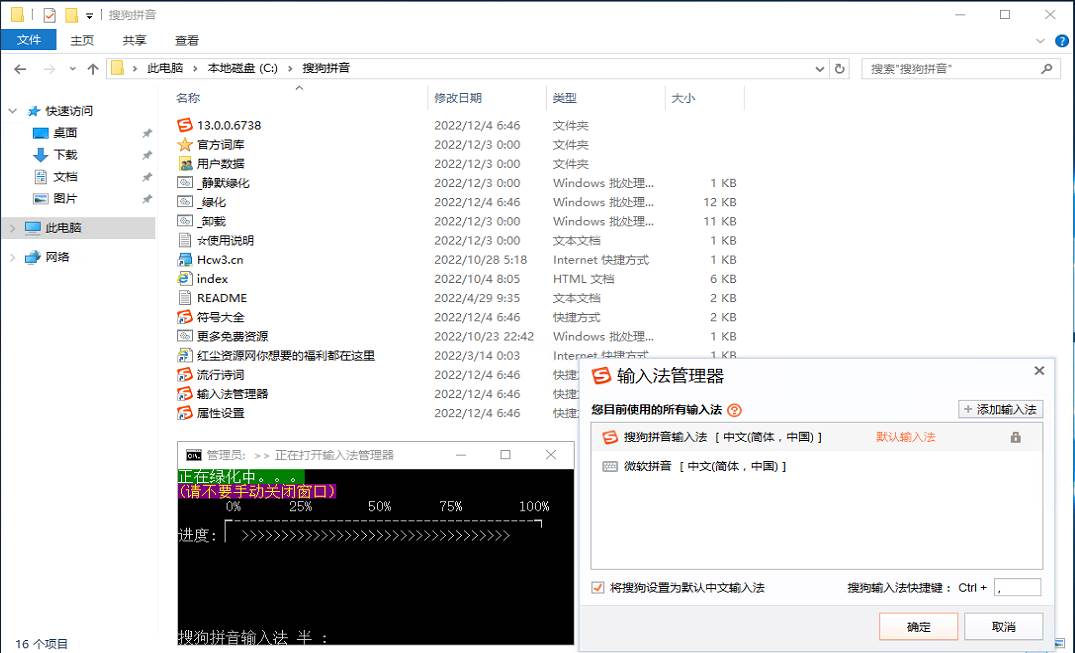Click the new folder icon in quick access toolbar
1075x653 pixels.
pos(71,14)
